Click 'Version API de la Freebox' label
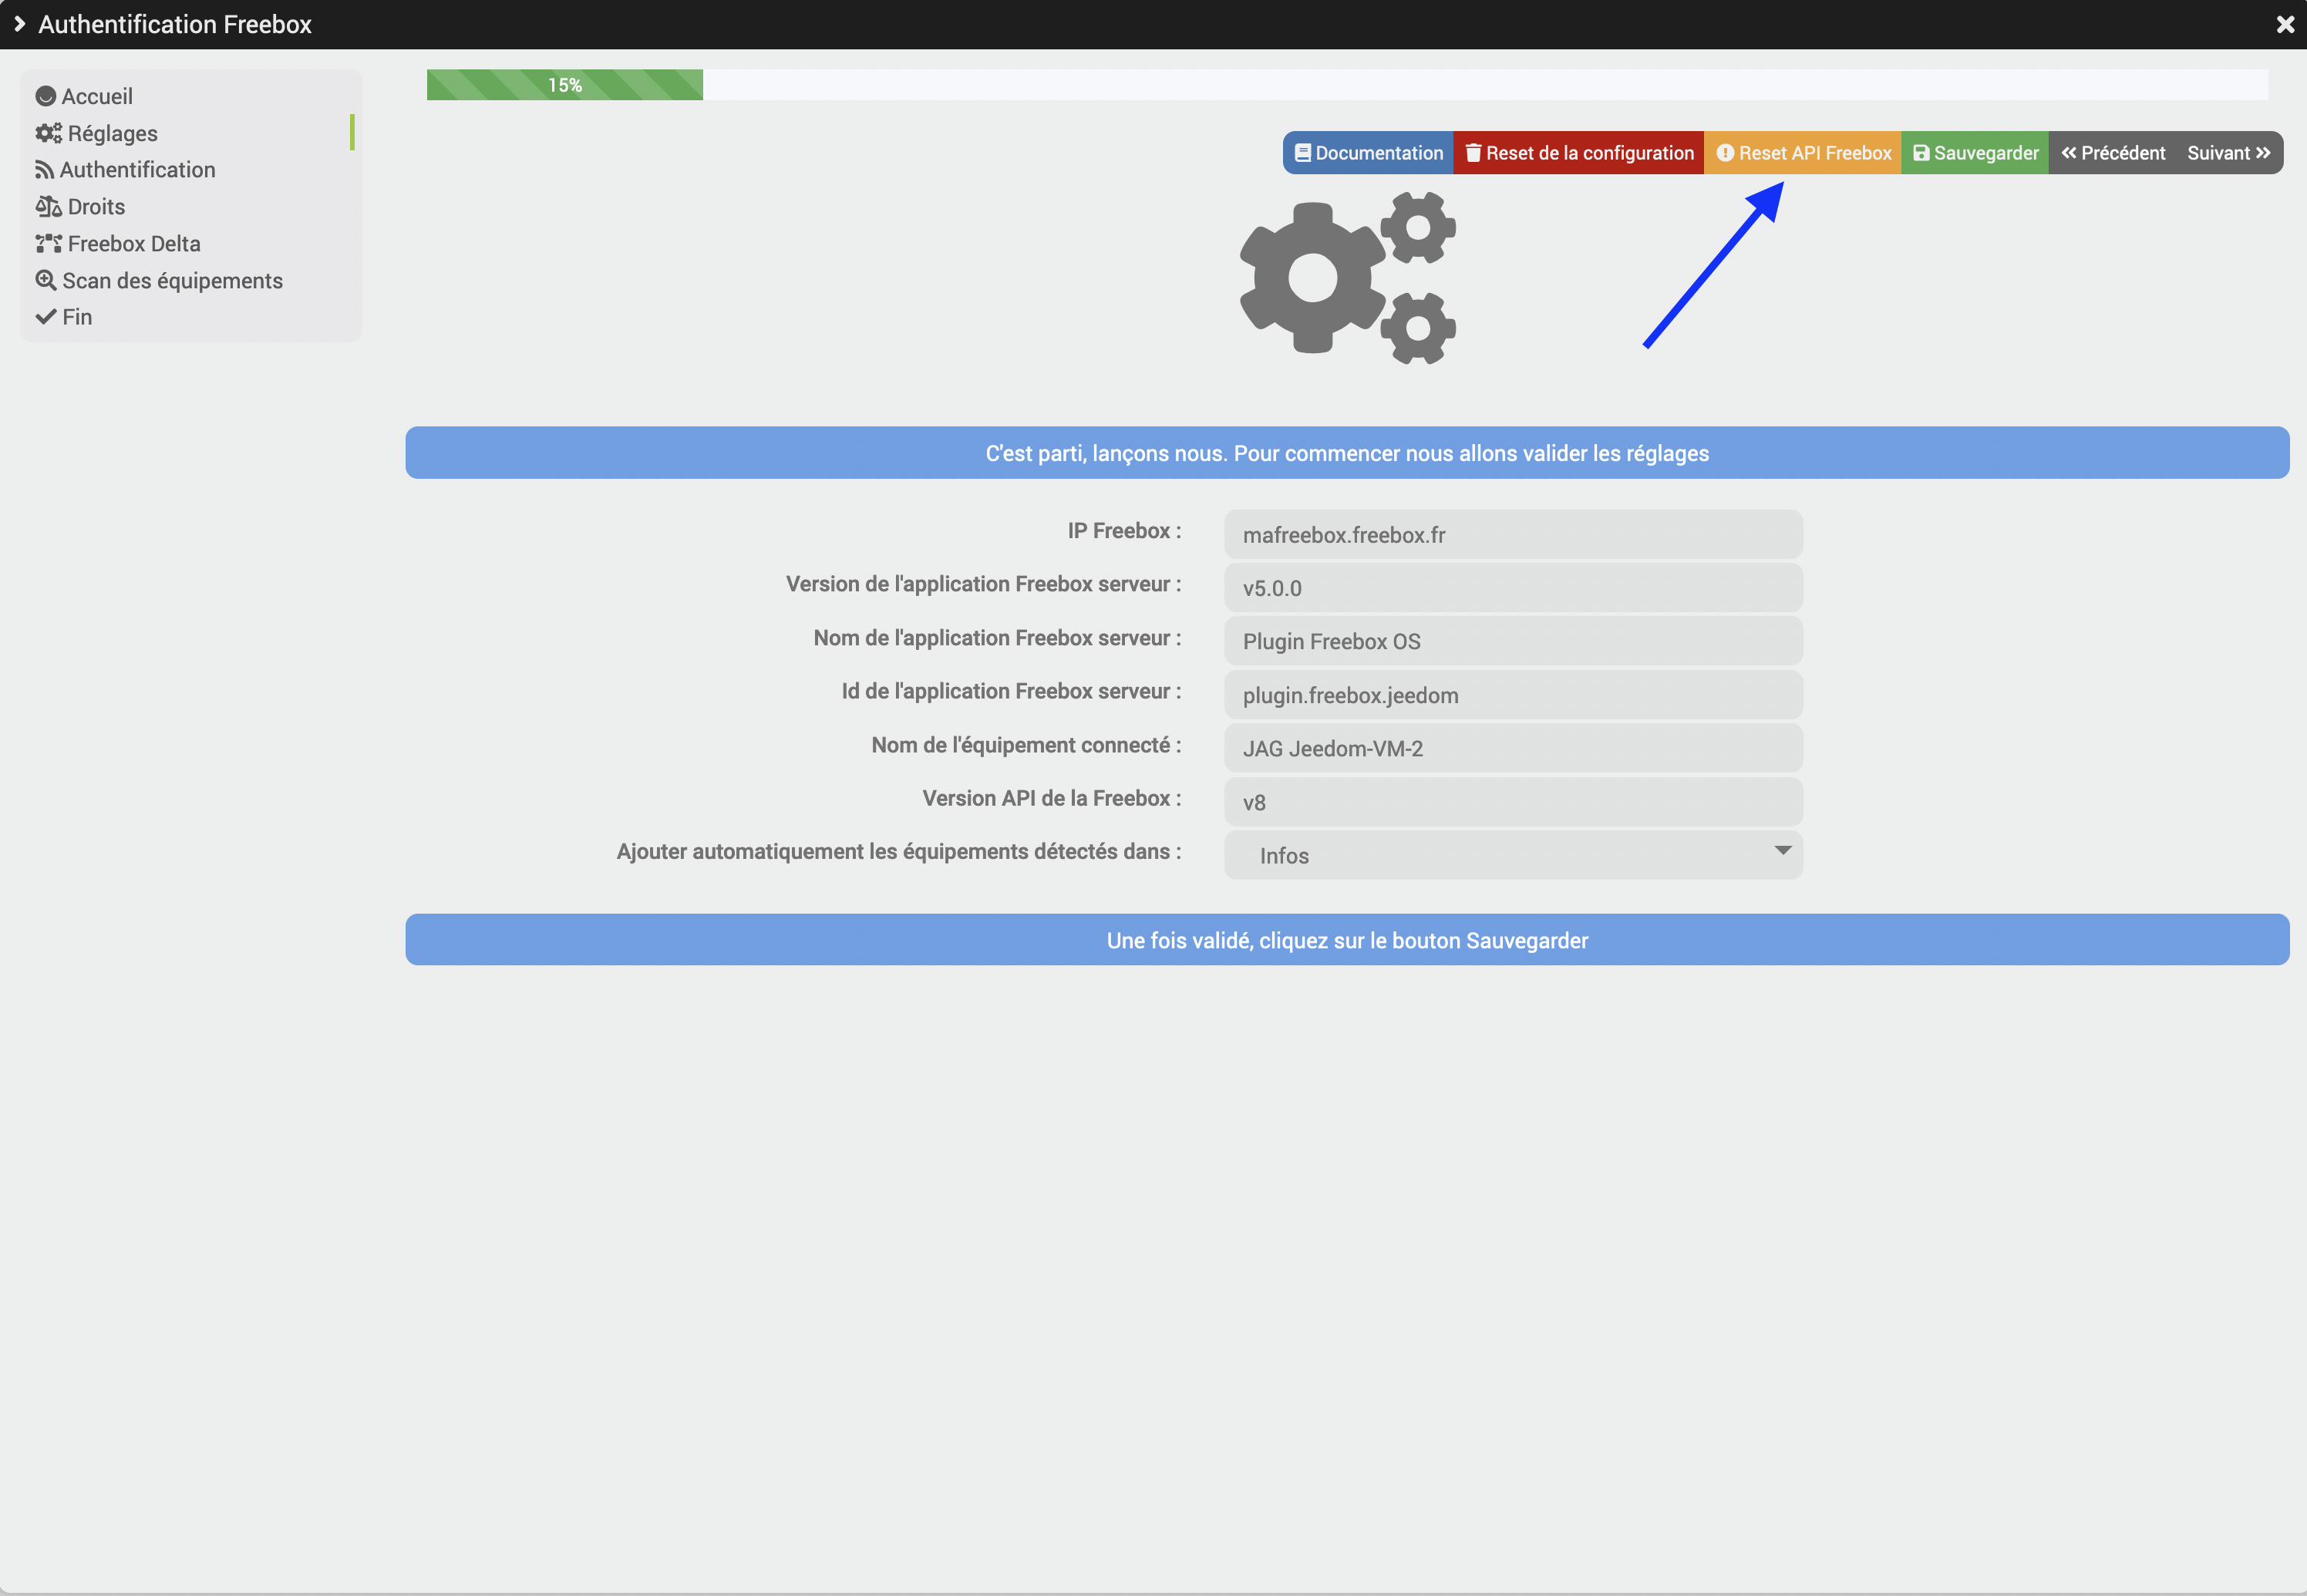 tap(1052, 798)
